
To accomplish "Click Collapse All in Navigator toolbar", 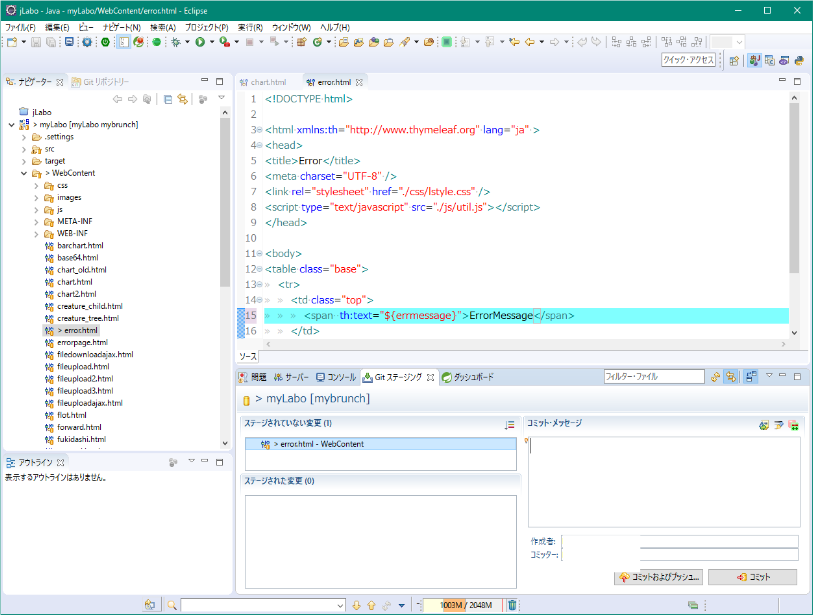I will (167, 99).
